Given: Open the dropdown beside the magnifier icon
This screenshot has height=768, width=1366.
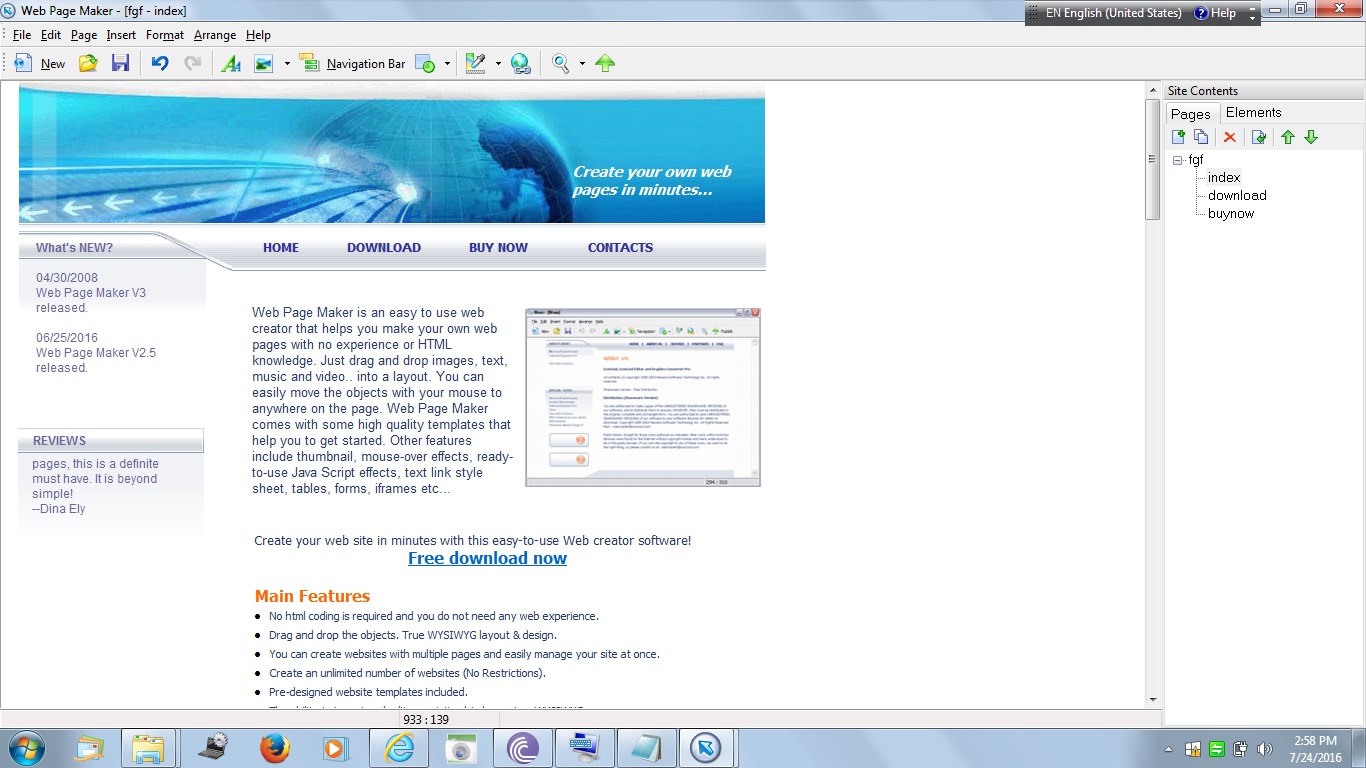Looking at the screenshot, I should tap(582, 63).
